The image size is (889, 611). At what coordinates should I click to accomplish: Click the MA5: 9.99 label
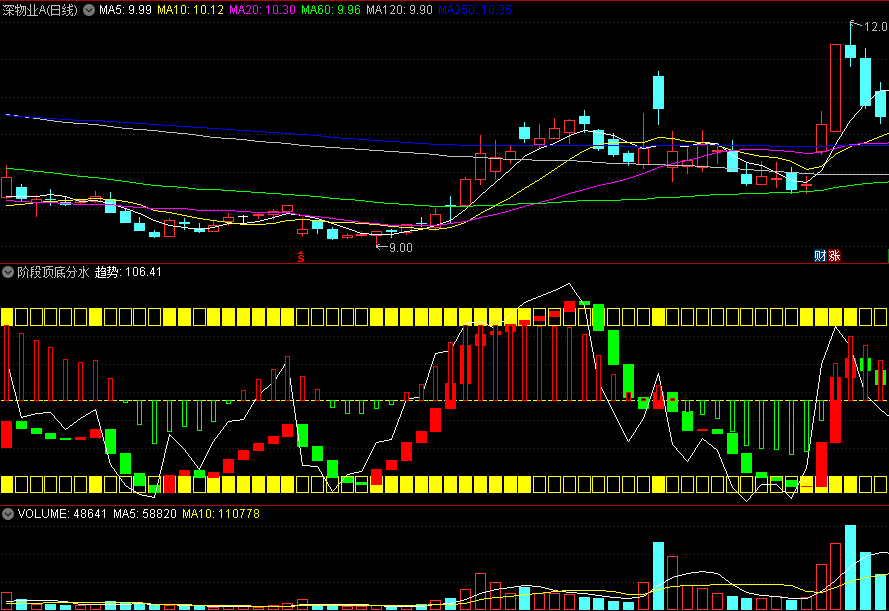(125, 10)
